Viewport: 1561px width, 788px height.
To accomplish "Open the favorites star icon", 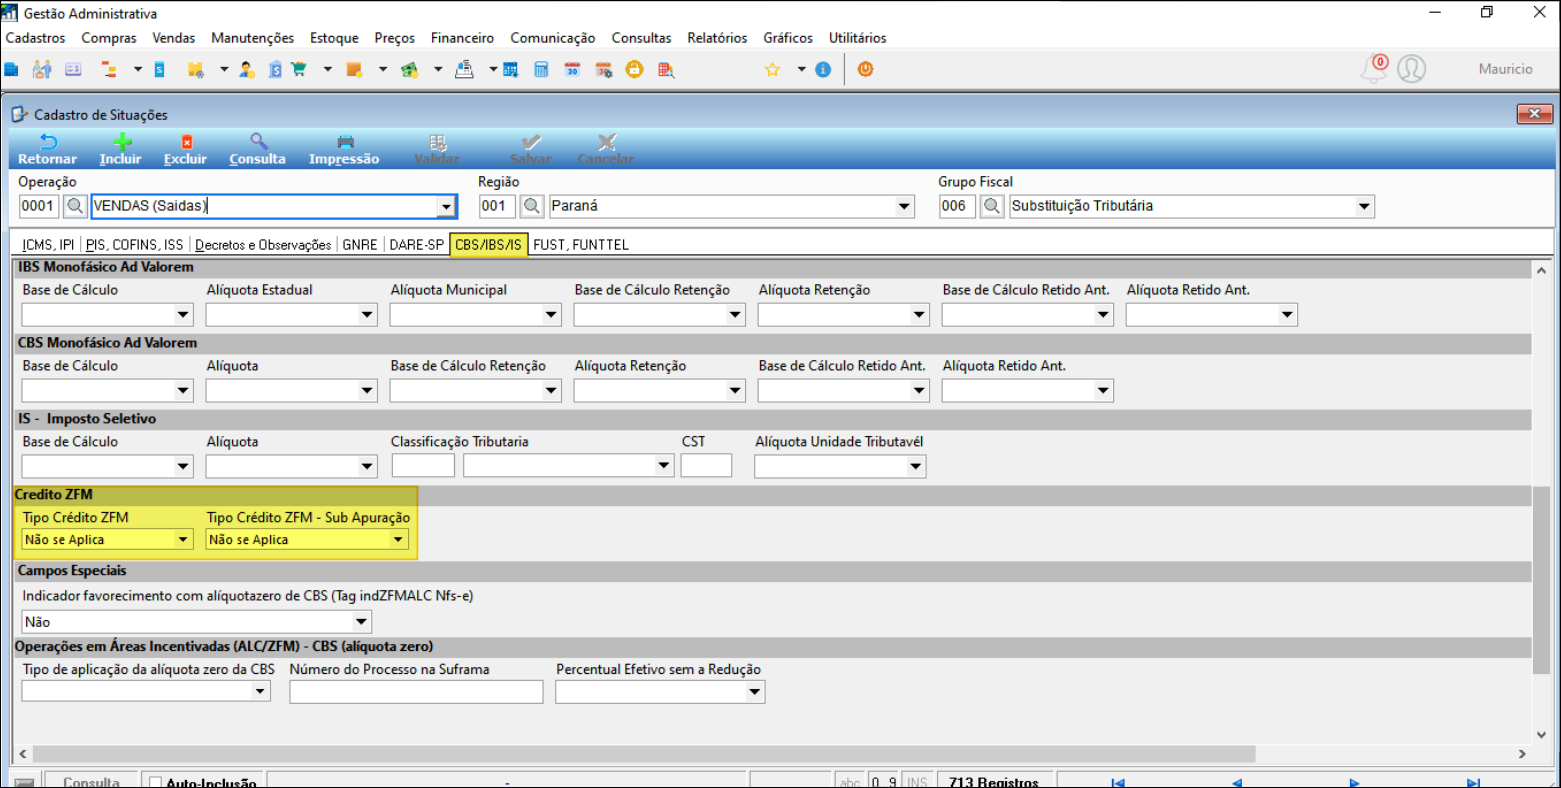I will pos(772,69).
